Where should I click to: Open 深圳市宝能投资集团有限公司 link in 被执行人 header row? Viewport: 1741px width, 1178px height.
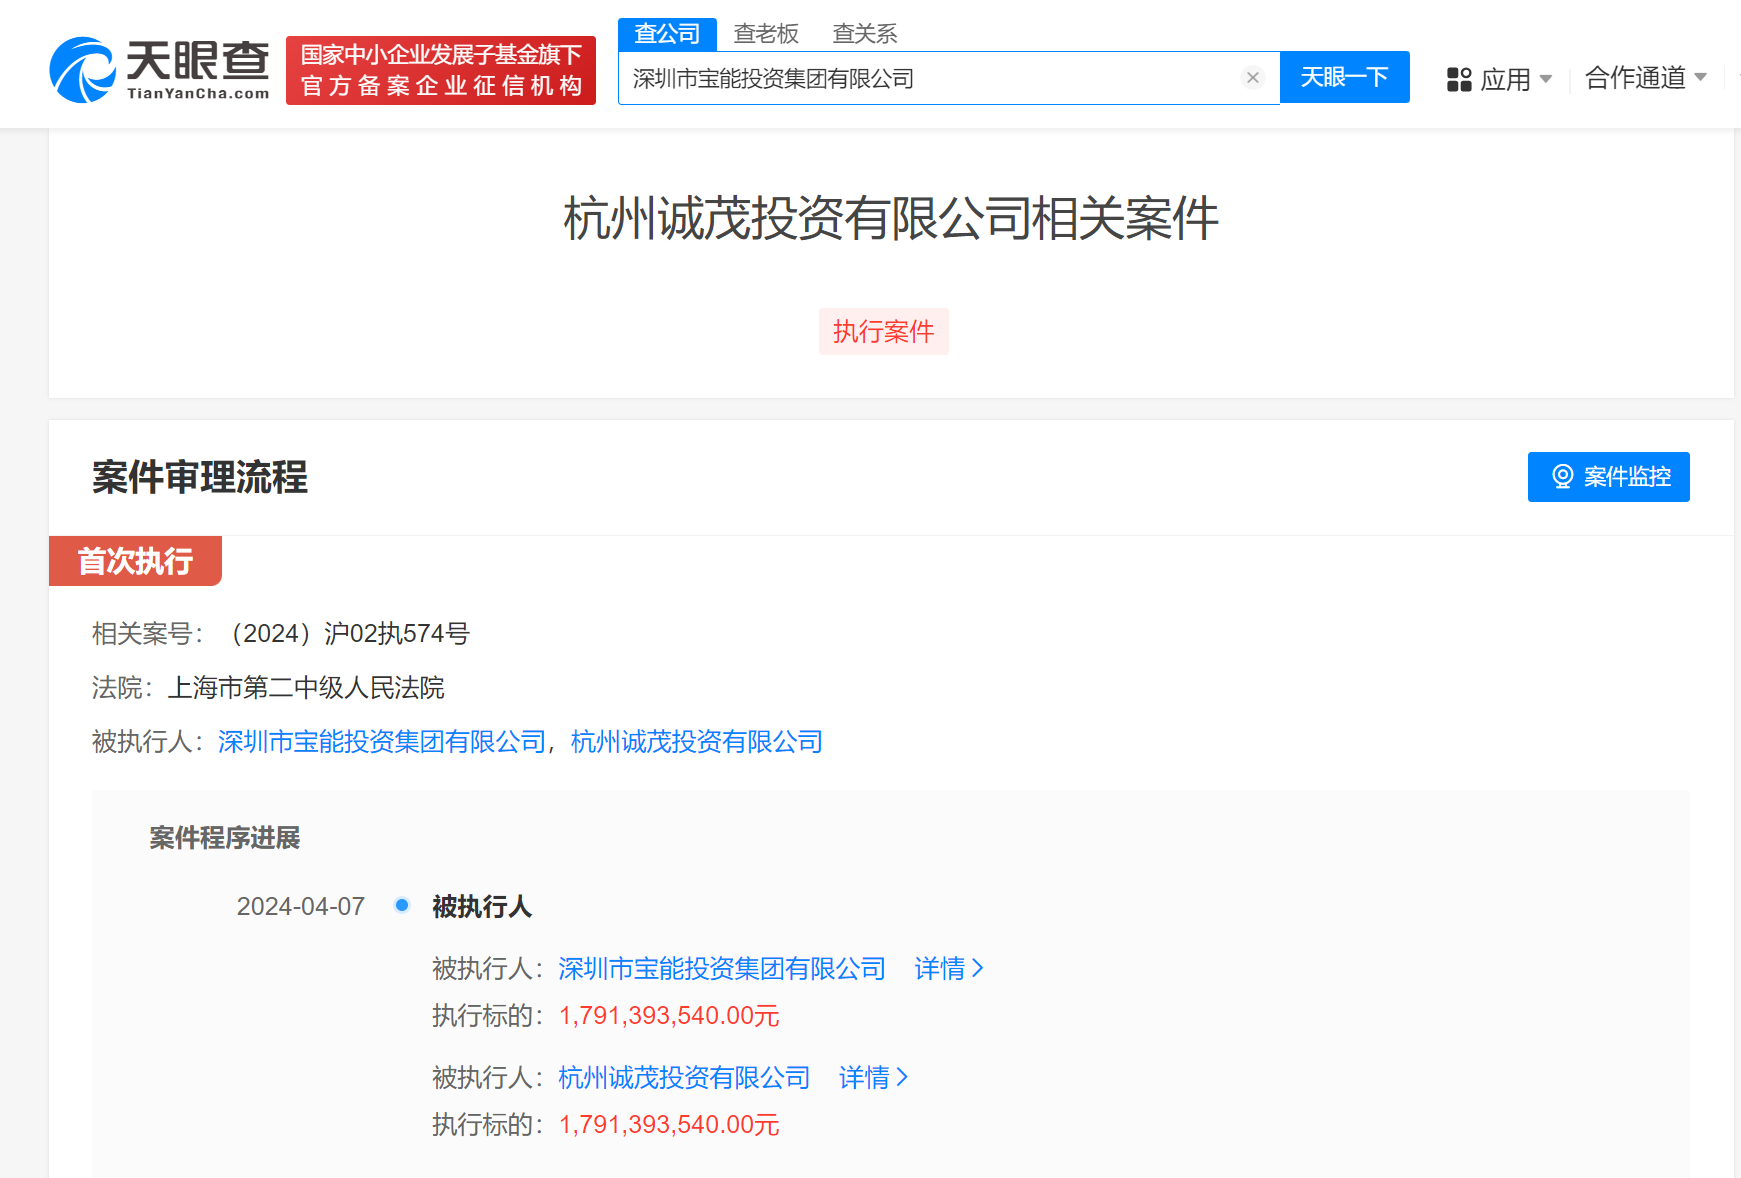pos(382,742)
